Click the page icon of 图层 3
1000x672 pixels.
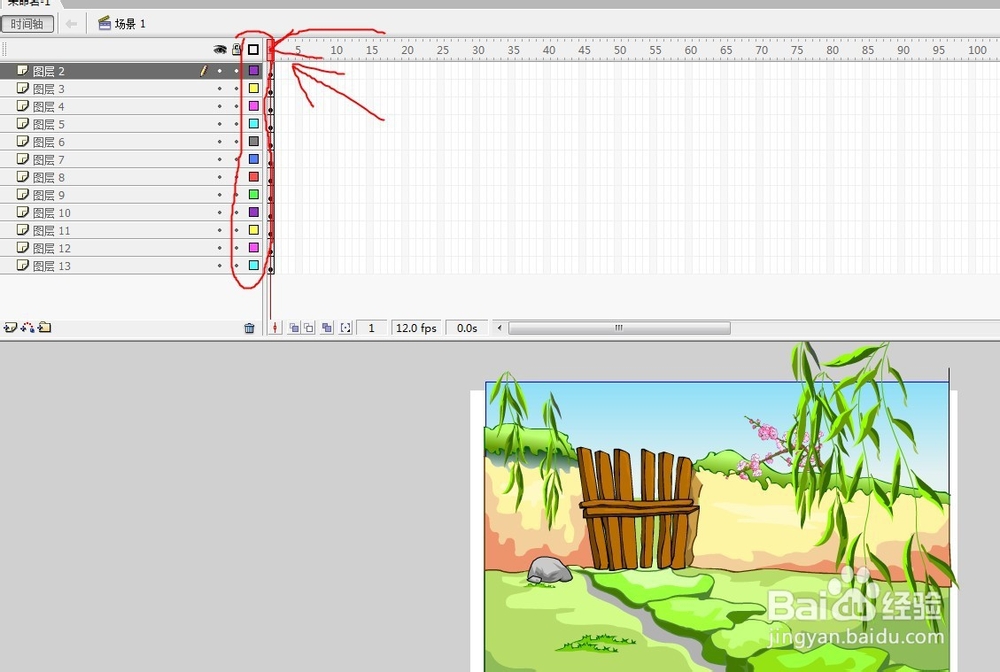[23, 88]
